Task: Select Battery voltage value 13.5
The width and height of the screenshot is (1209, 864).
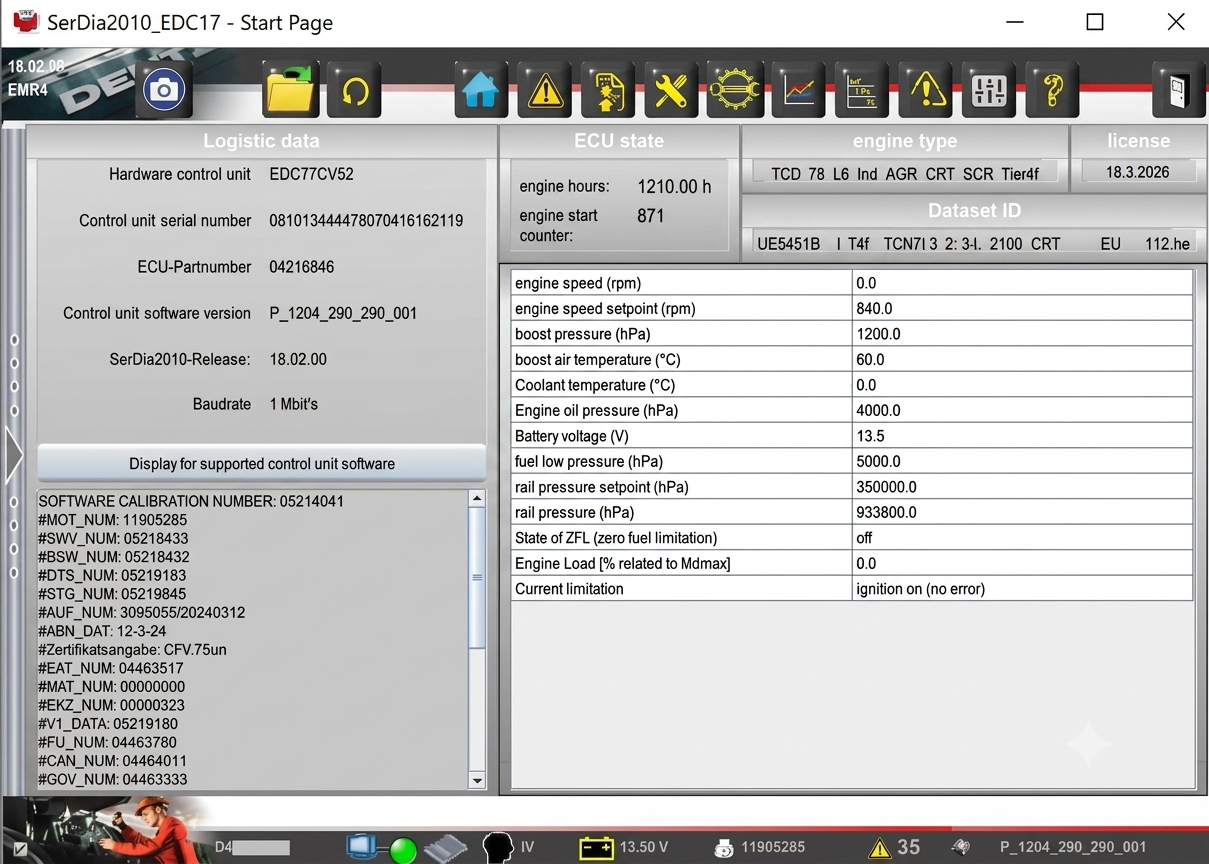Action: pos(1022,436)
